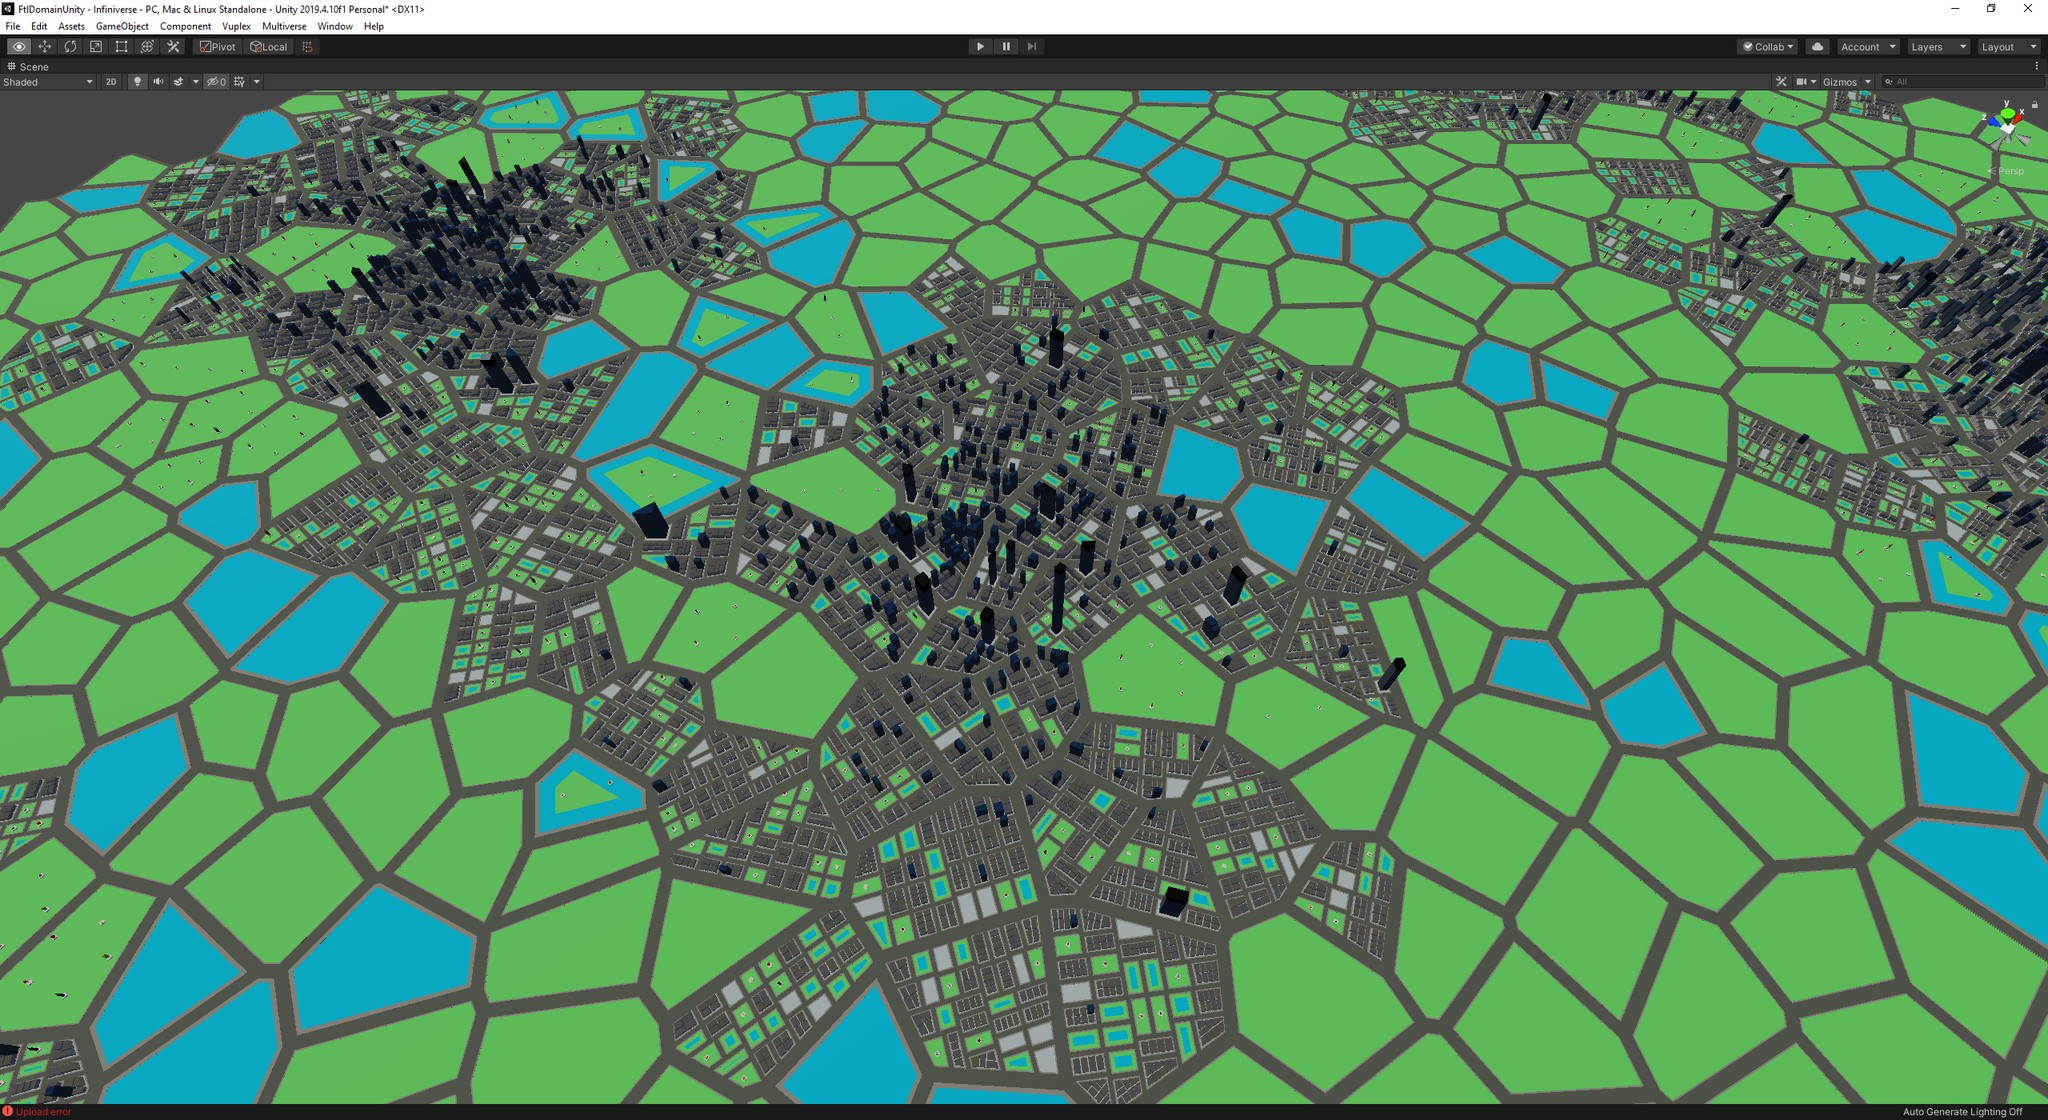The height and width of the screenshot is (1120, 2048).
Task: Open Scene tab options (three dots)
Action: click(2036, 67)
